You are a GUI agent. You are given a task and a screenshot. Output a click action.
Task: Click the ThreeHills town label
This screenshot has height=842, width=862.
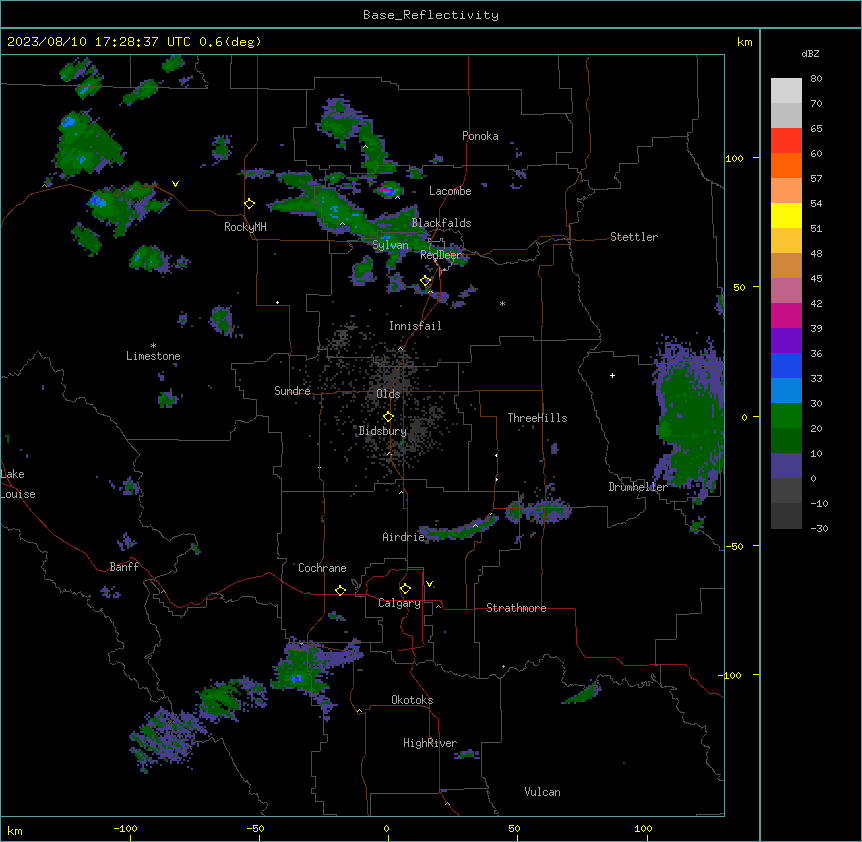(x=537, y=418)
